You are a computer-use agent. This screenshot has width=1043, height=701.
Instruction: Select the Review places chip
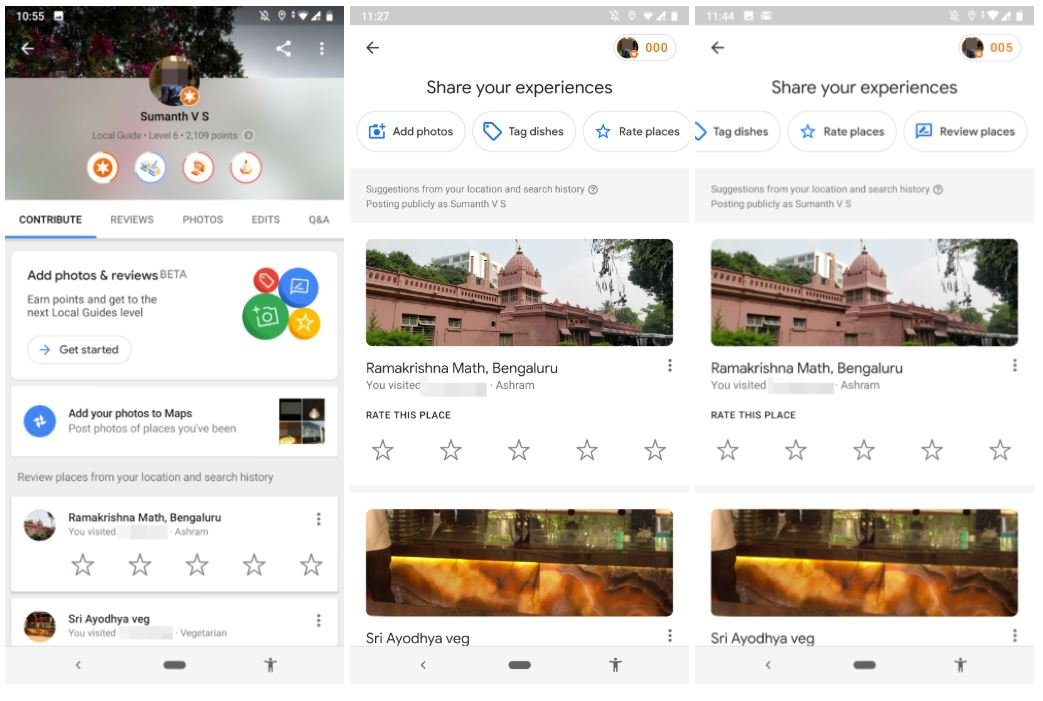tap(965, 131)
